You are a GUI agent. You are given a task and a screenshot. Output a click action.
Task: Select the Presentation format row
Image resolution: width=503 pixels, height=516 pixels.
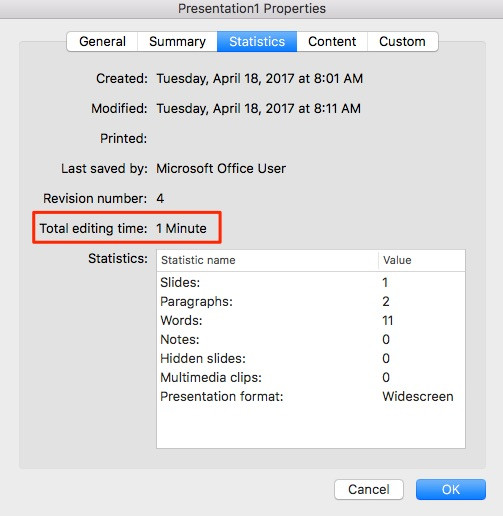tap(311, 396)
